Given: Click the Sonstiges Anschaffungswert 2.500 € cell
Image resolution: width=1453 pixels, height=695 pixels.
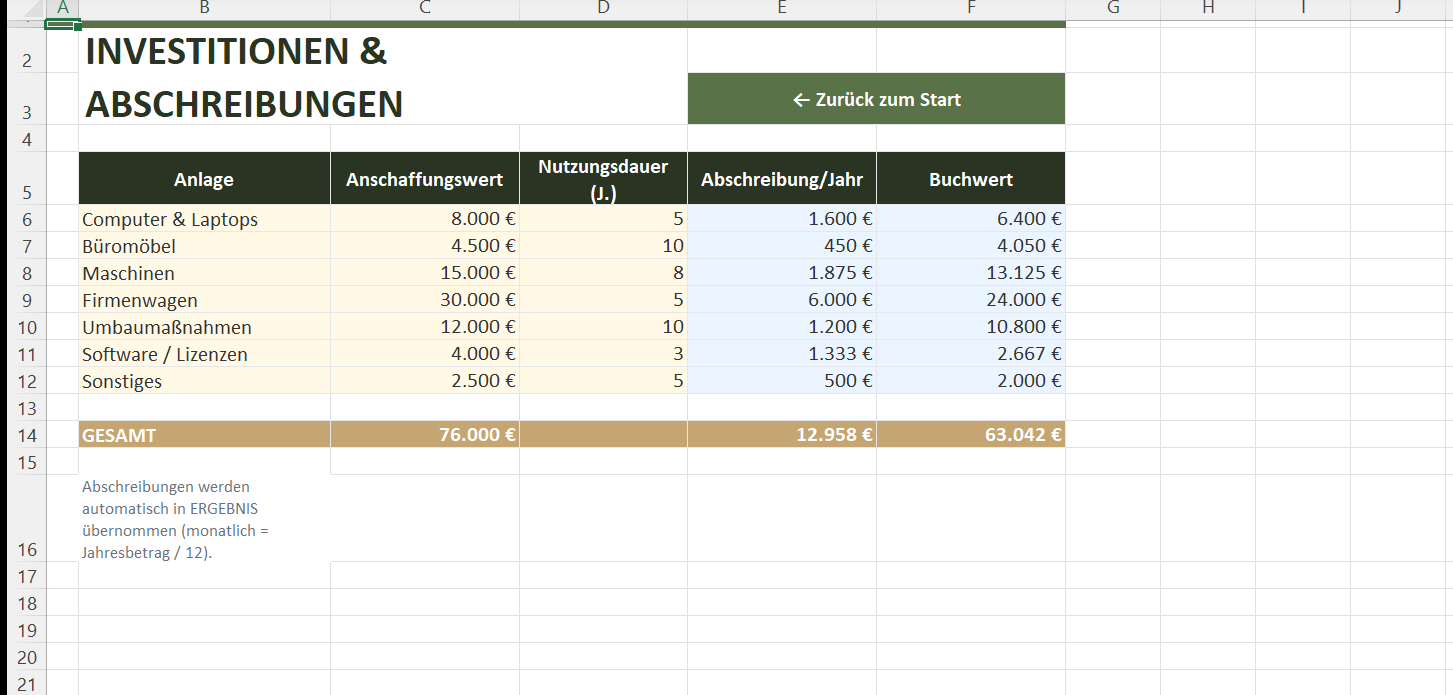Looking at the screenshot, I should [x=425, y=381].
